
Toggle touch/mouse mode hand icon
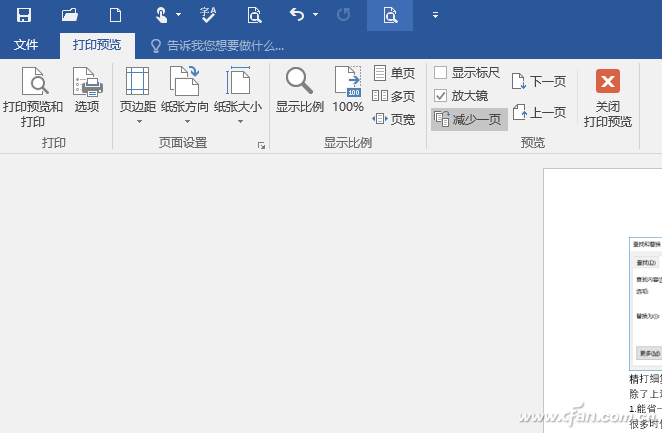(161, 15)
